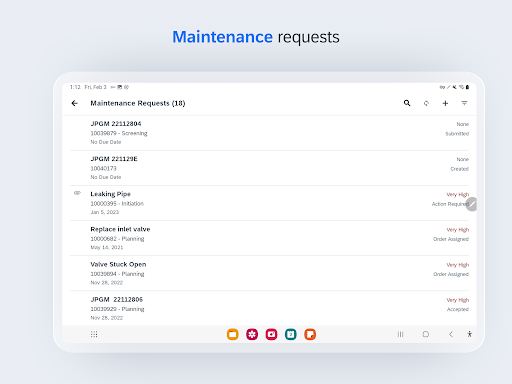Open the Replace inlet valve request

click(269, 238)
